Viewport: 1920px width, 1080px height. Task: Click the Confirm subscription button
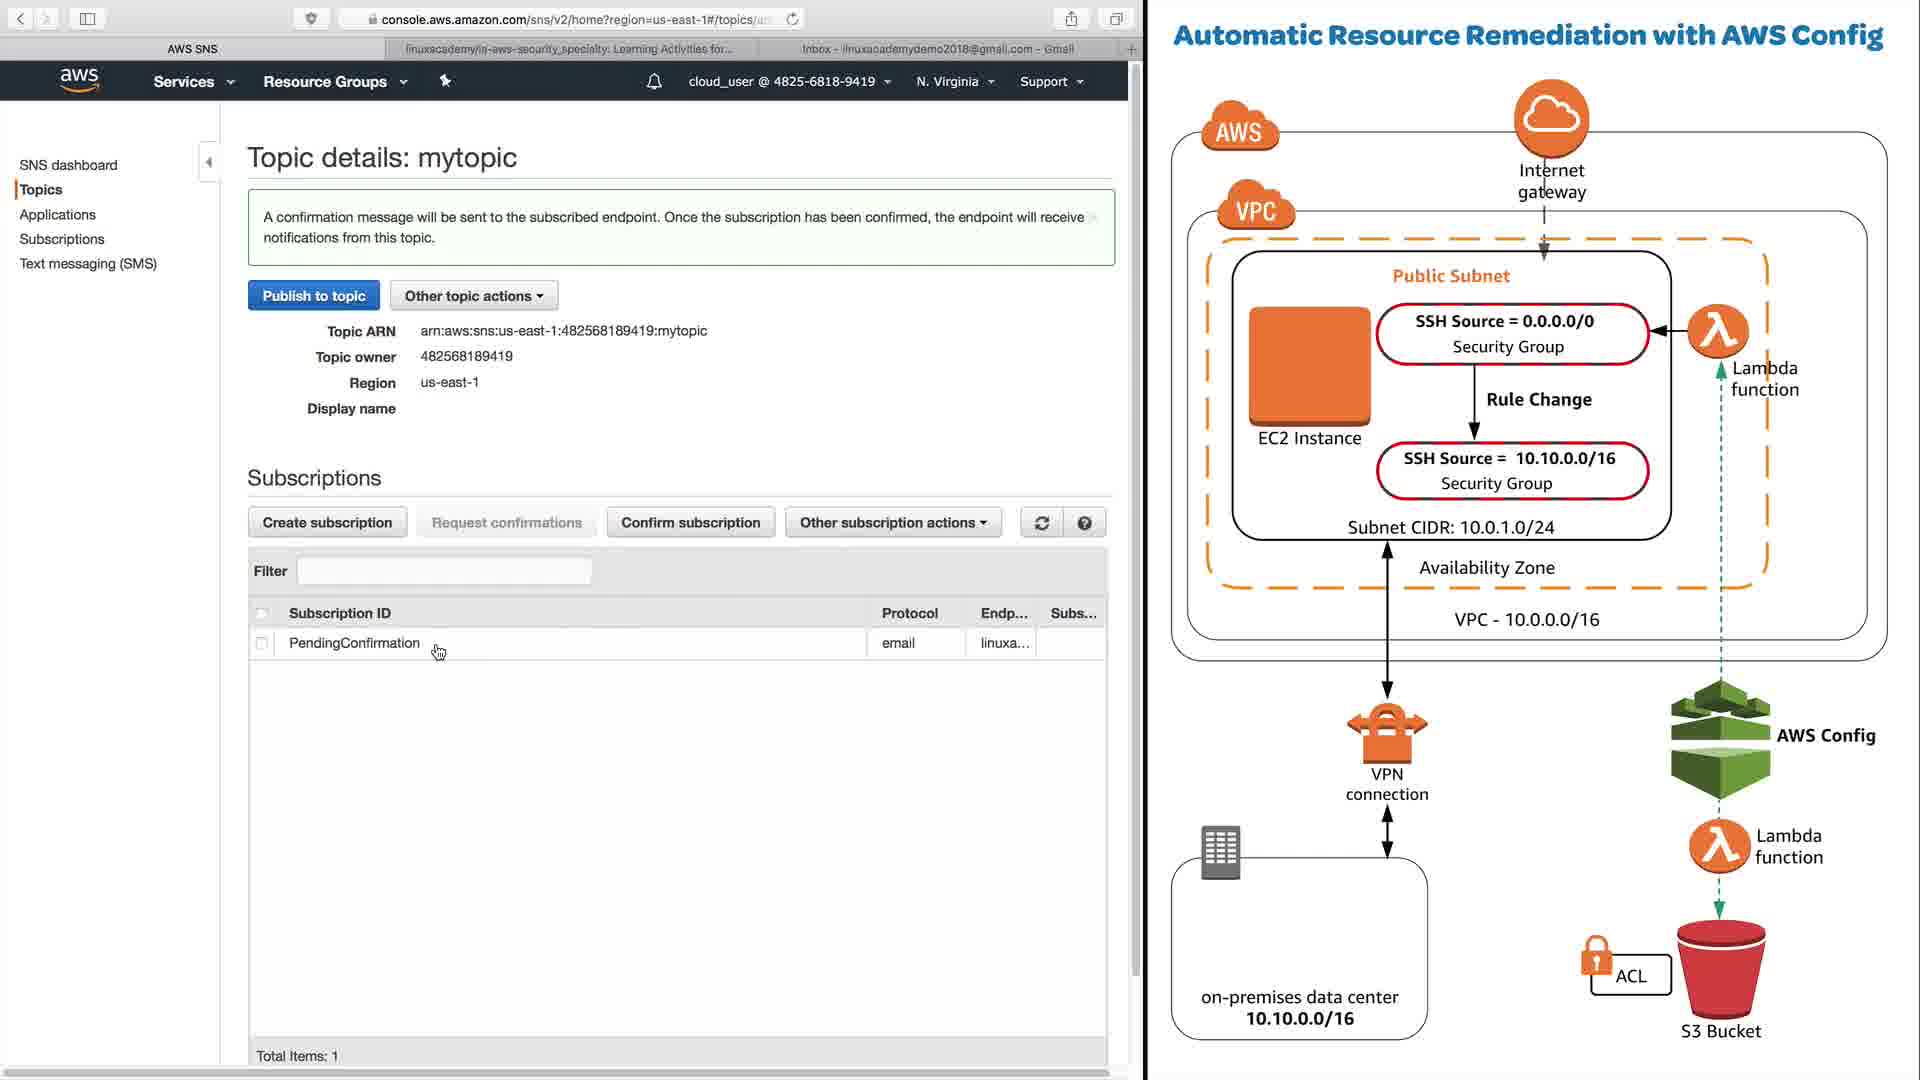pyautogui.click(x=690, y=523)
